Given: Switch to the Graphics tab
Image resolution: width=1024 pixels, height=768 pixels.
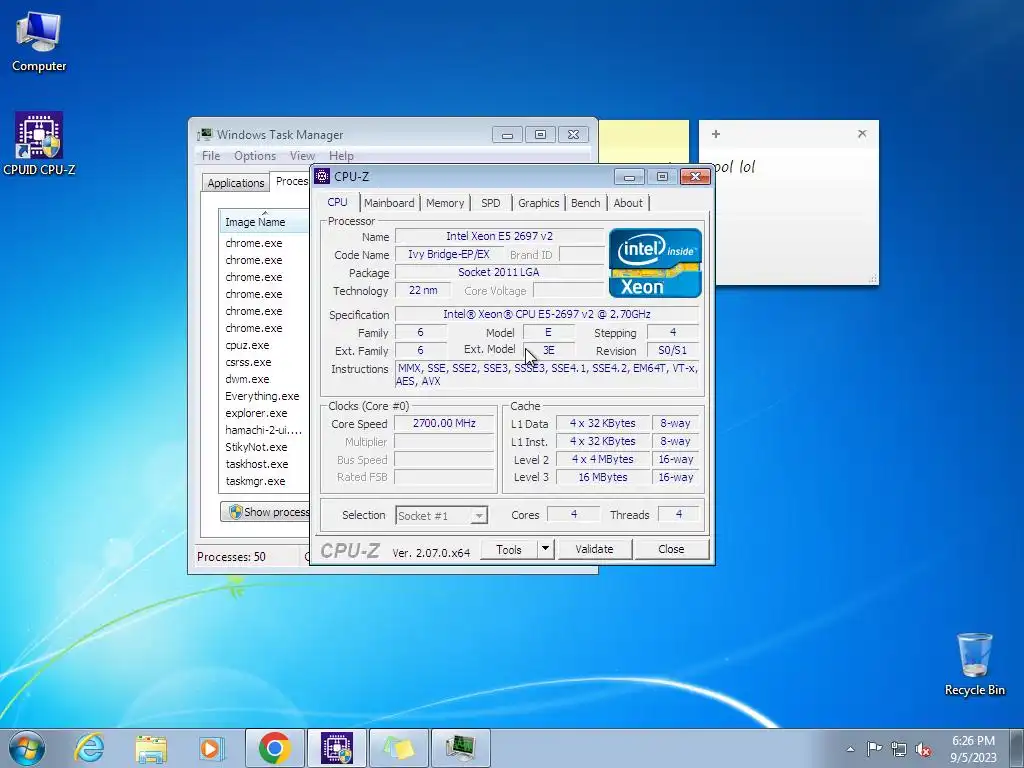Looking at the screenshot, I should pos(539,202).
